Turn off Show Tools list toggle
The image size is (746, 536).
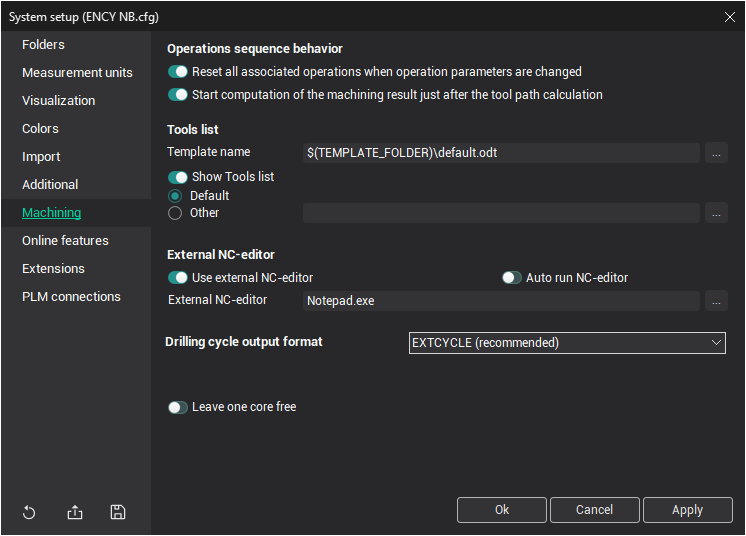[x=178, y=177]
